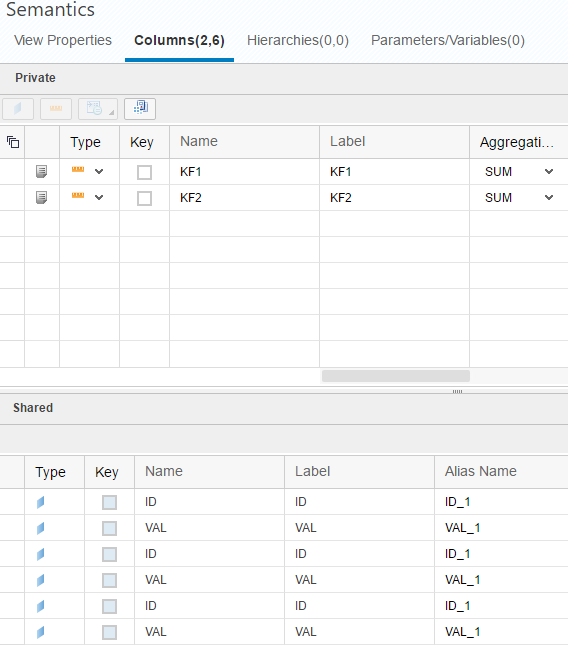
Task: Click the Semantics panel title
Action: point(50,9)
